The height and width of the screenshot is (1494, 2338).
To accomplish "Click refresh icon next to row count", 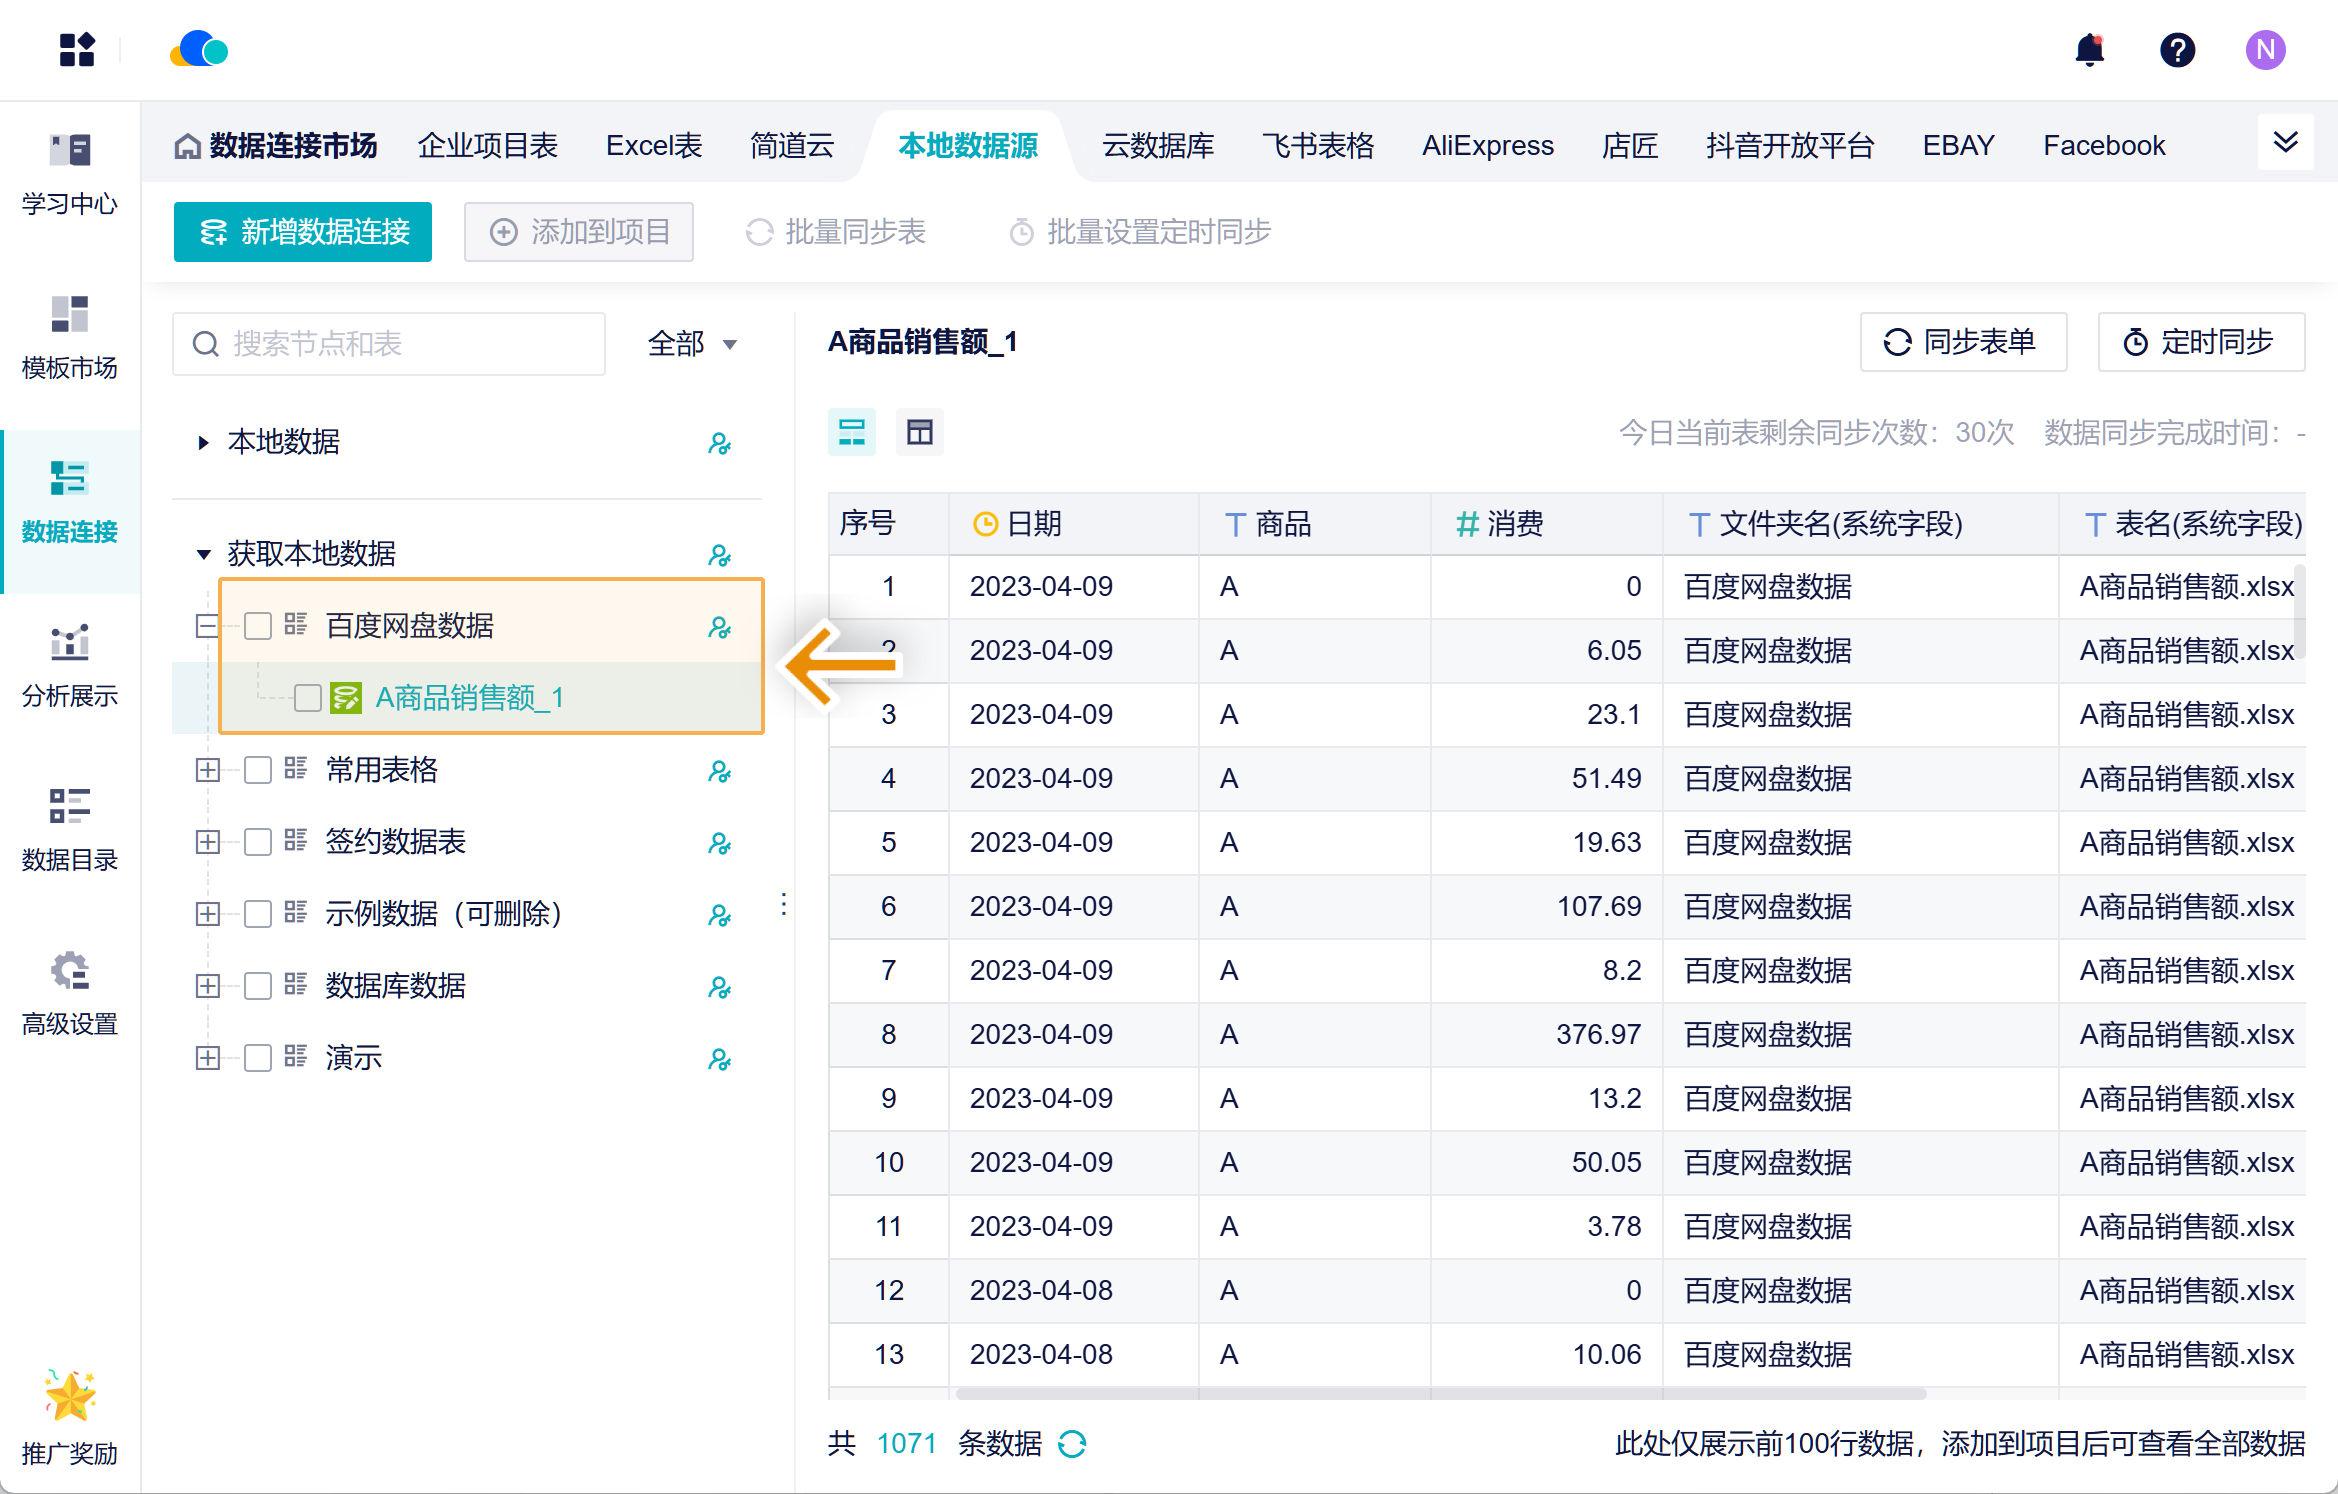I will point(1072,1443).
